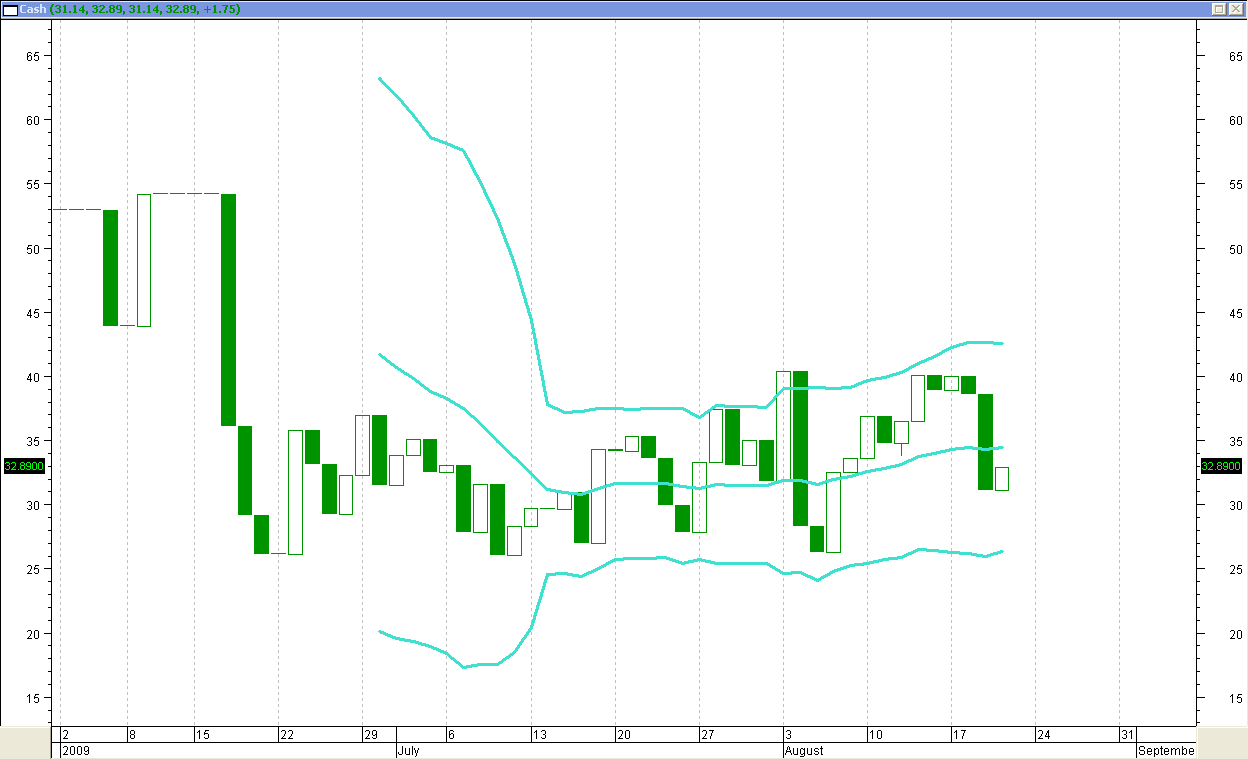Select the black 32.8900 price tag on the right scale
This screenshot has height=759, width=1248.
[1221, 466]
